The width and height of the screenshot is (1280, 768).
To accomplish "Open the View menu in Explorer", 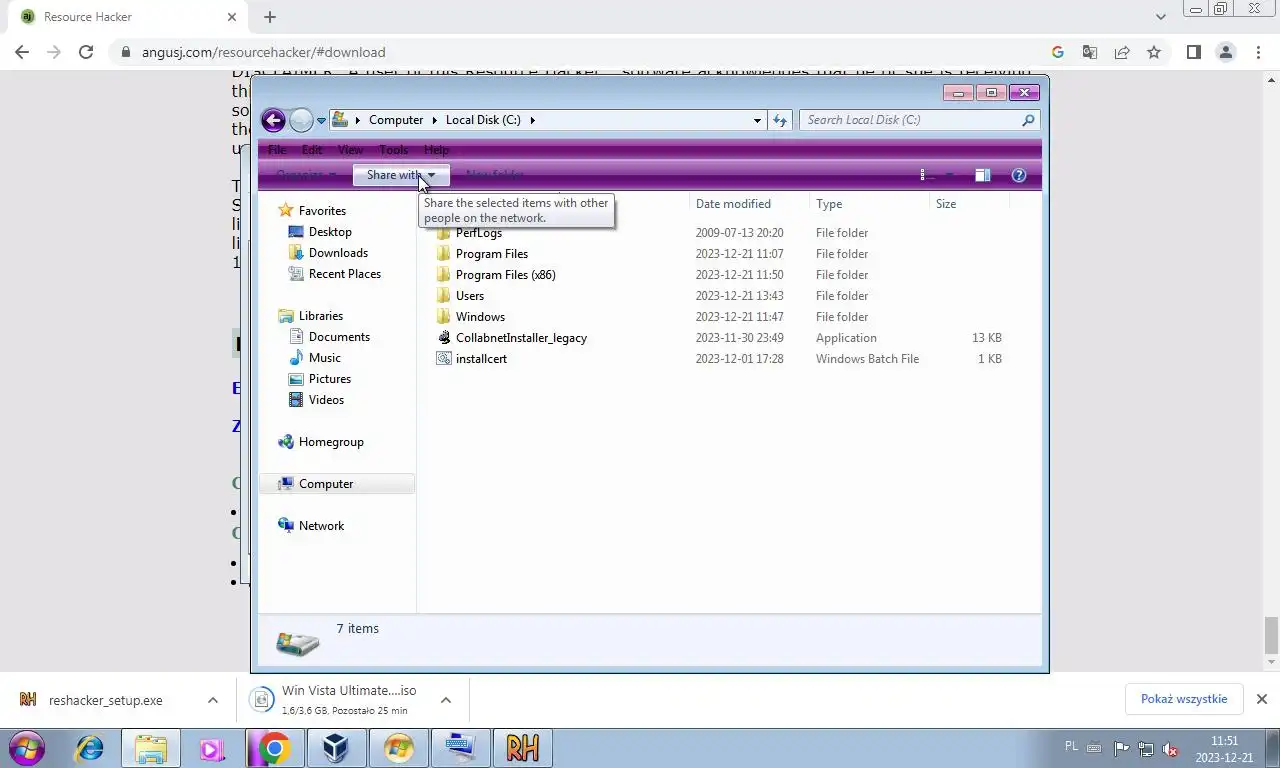I will 350,150.
